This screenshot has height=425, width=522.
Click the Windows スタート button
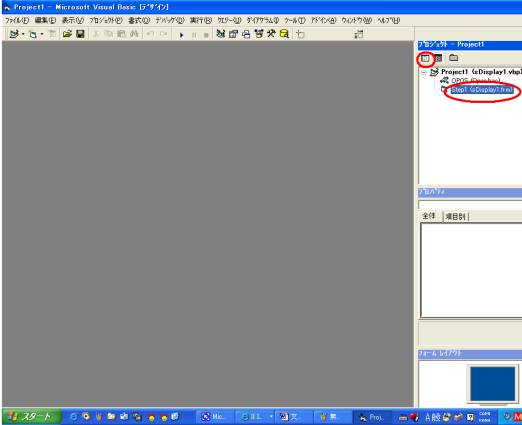click(x=31, y=416)
